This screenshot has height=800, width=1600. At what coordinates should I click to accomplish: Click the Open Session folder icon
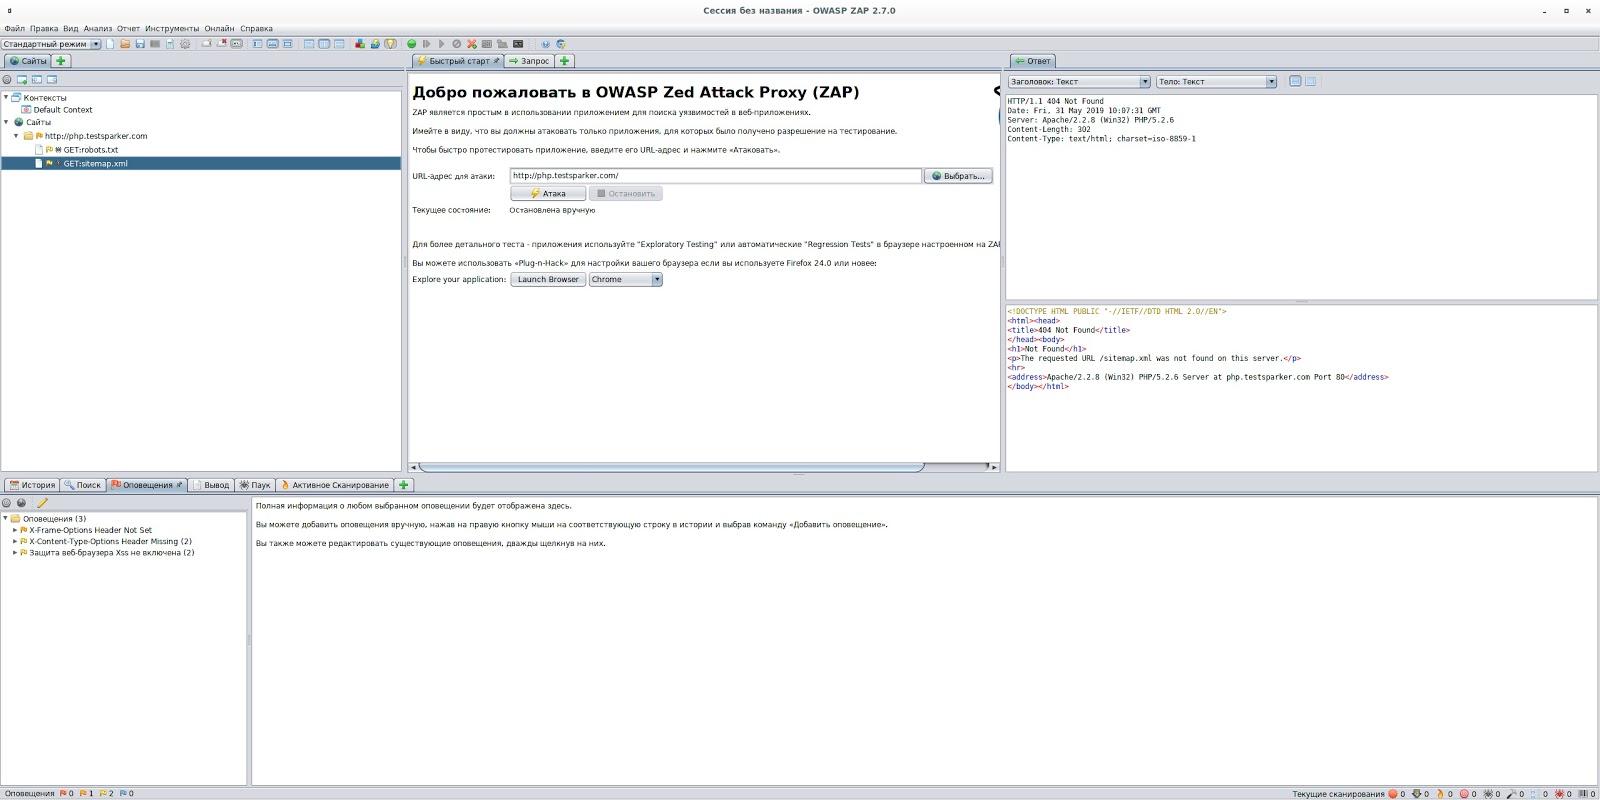click(x=126, y=44)
